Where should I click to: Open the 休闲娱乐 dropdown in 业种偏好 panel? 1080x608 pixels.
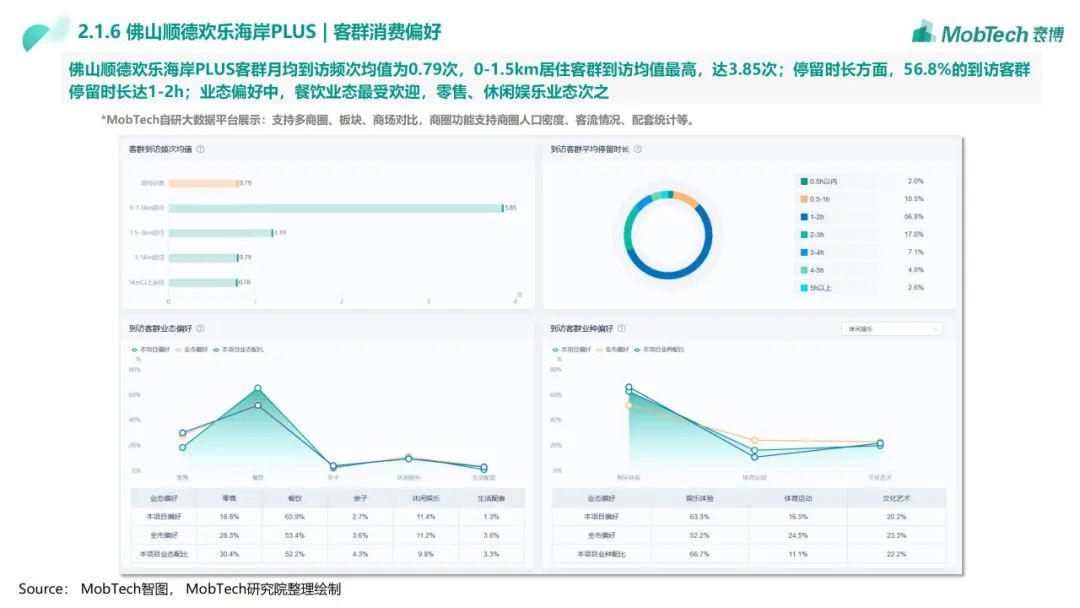tap(892, 329)
